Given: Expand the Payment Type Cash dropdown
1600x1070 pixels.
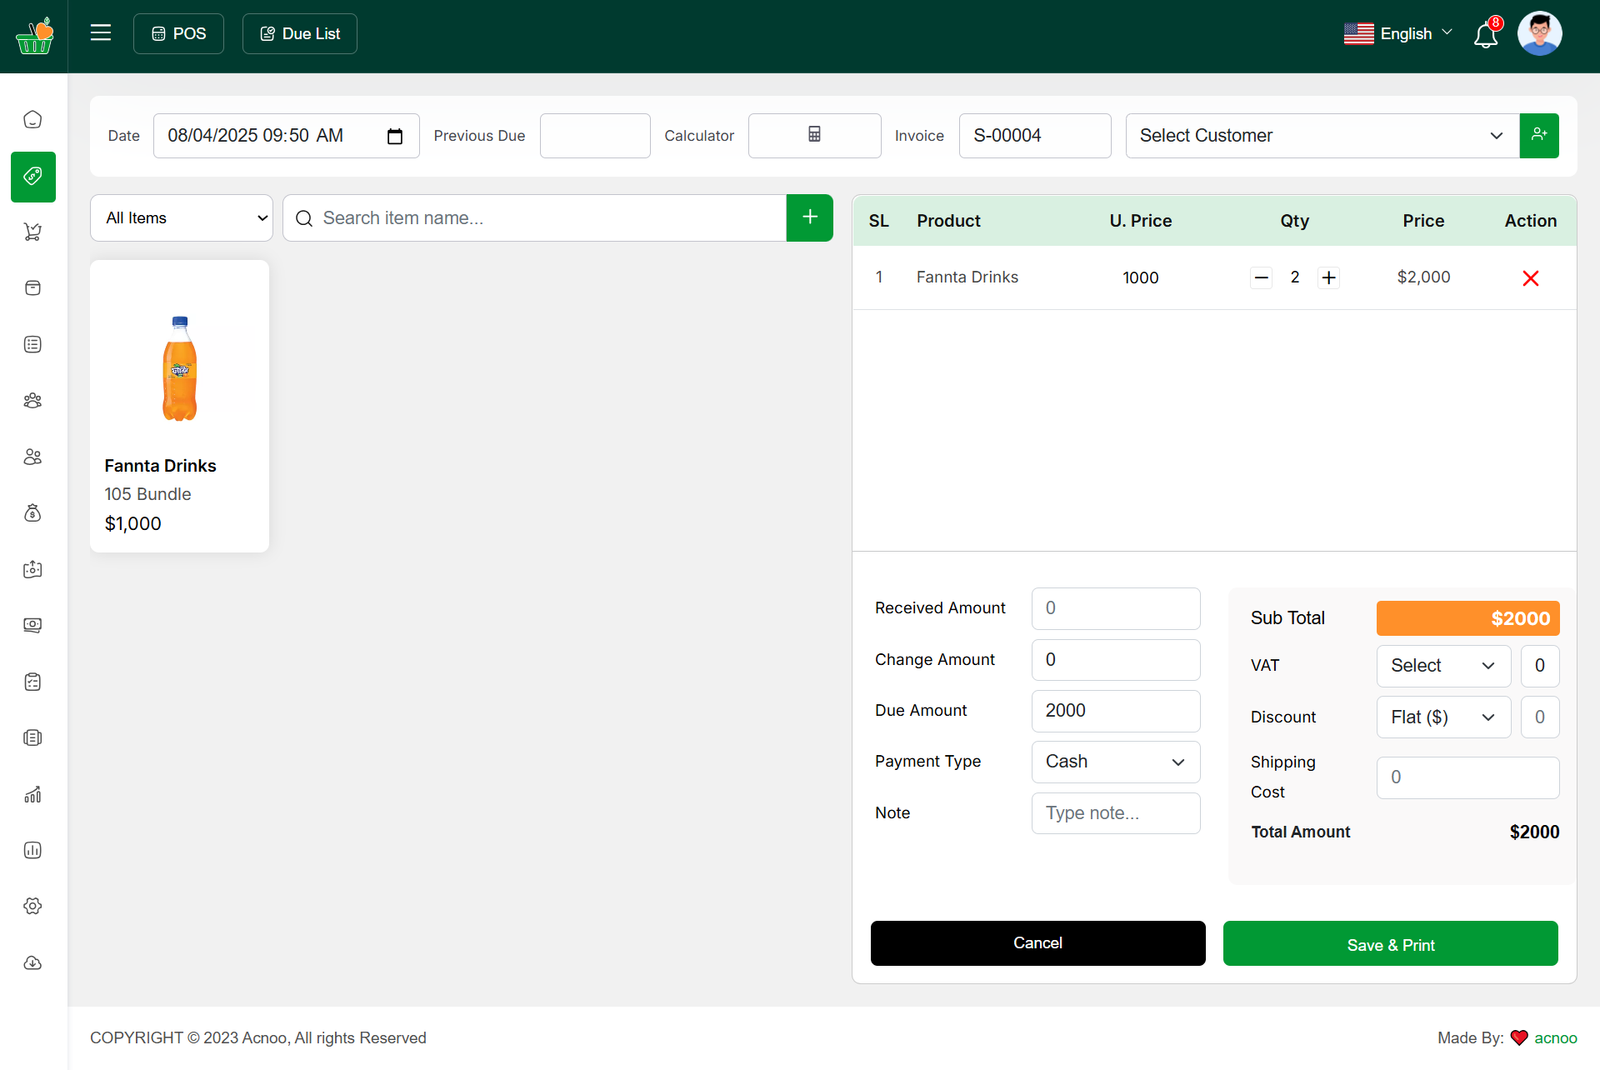Looking at the screenshot, I should [x=1115, y=762].
